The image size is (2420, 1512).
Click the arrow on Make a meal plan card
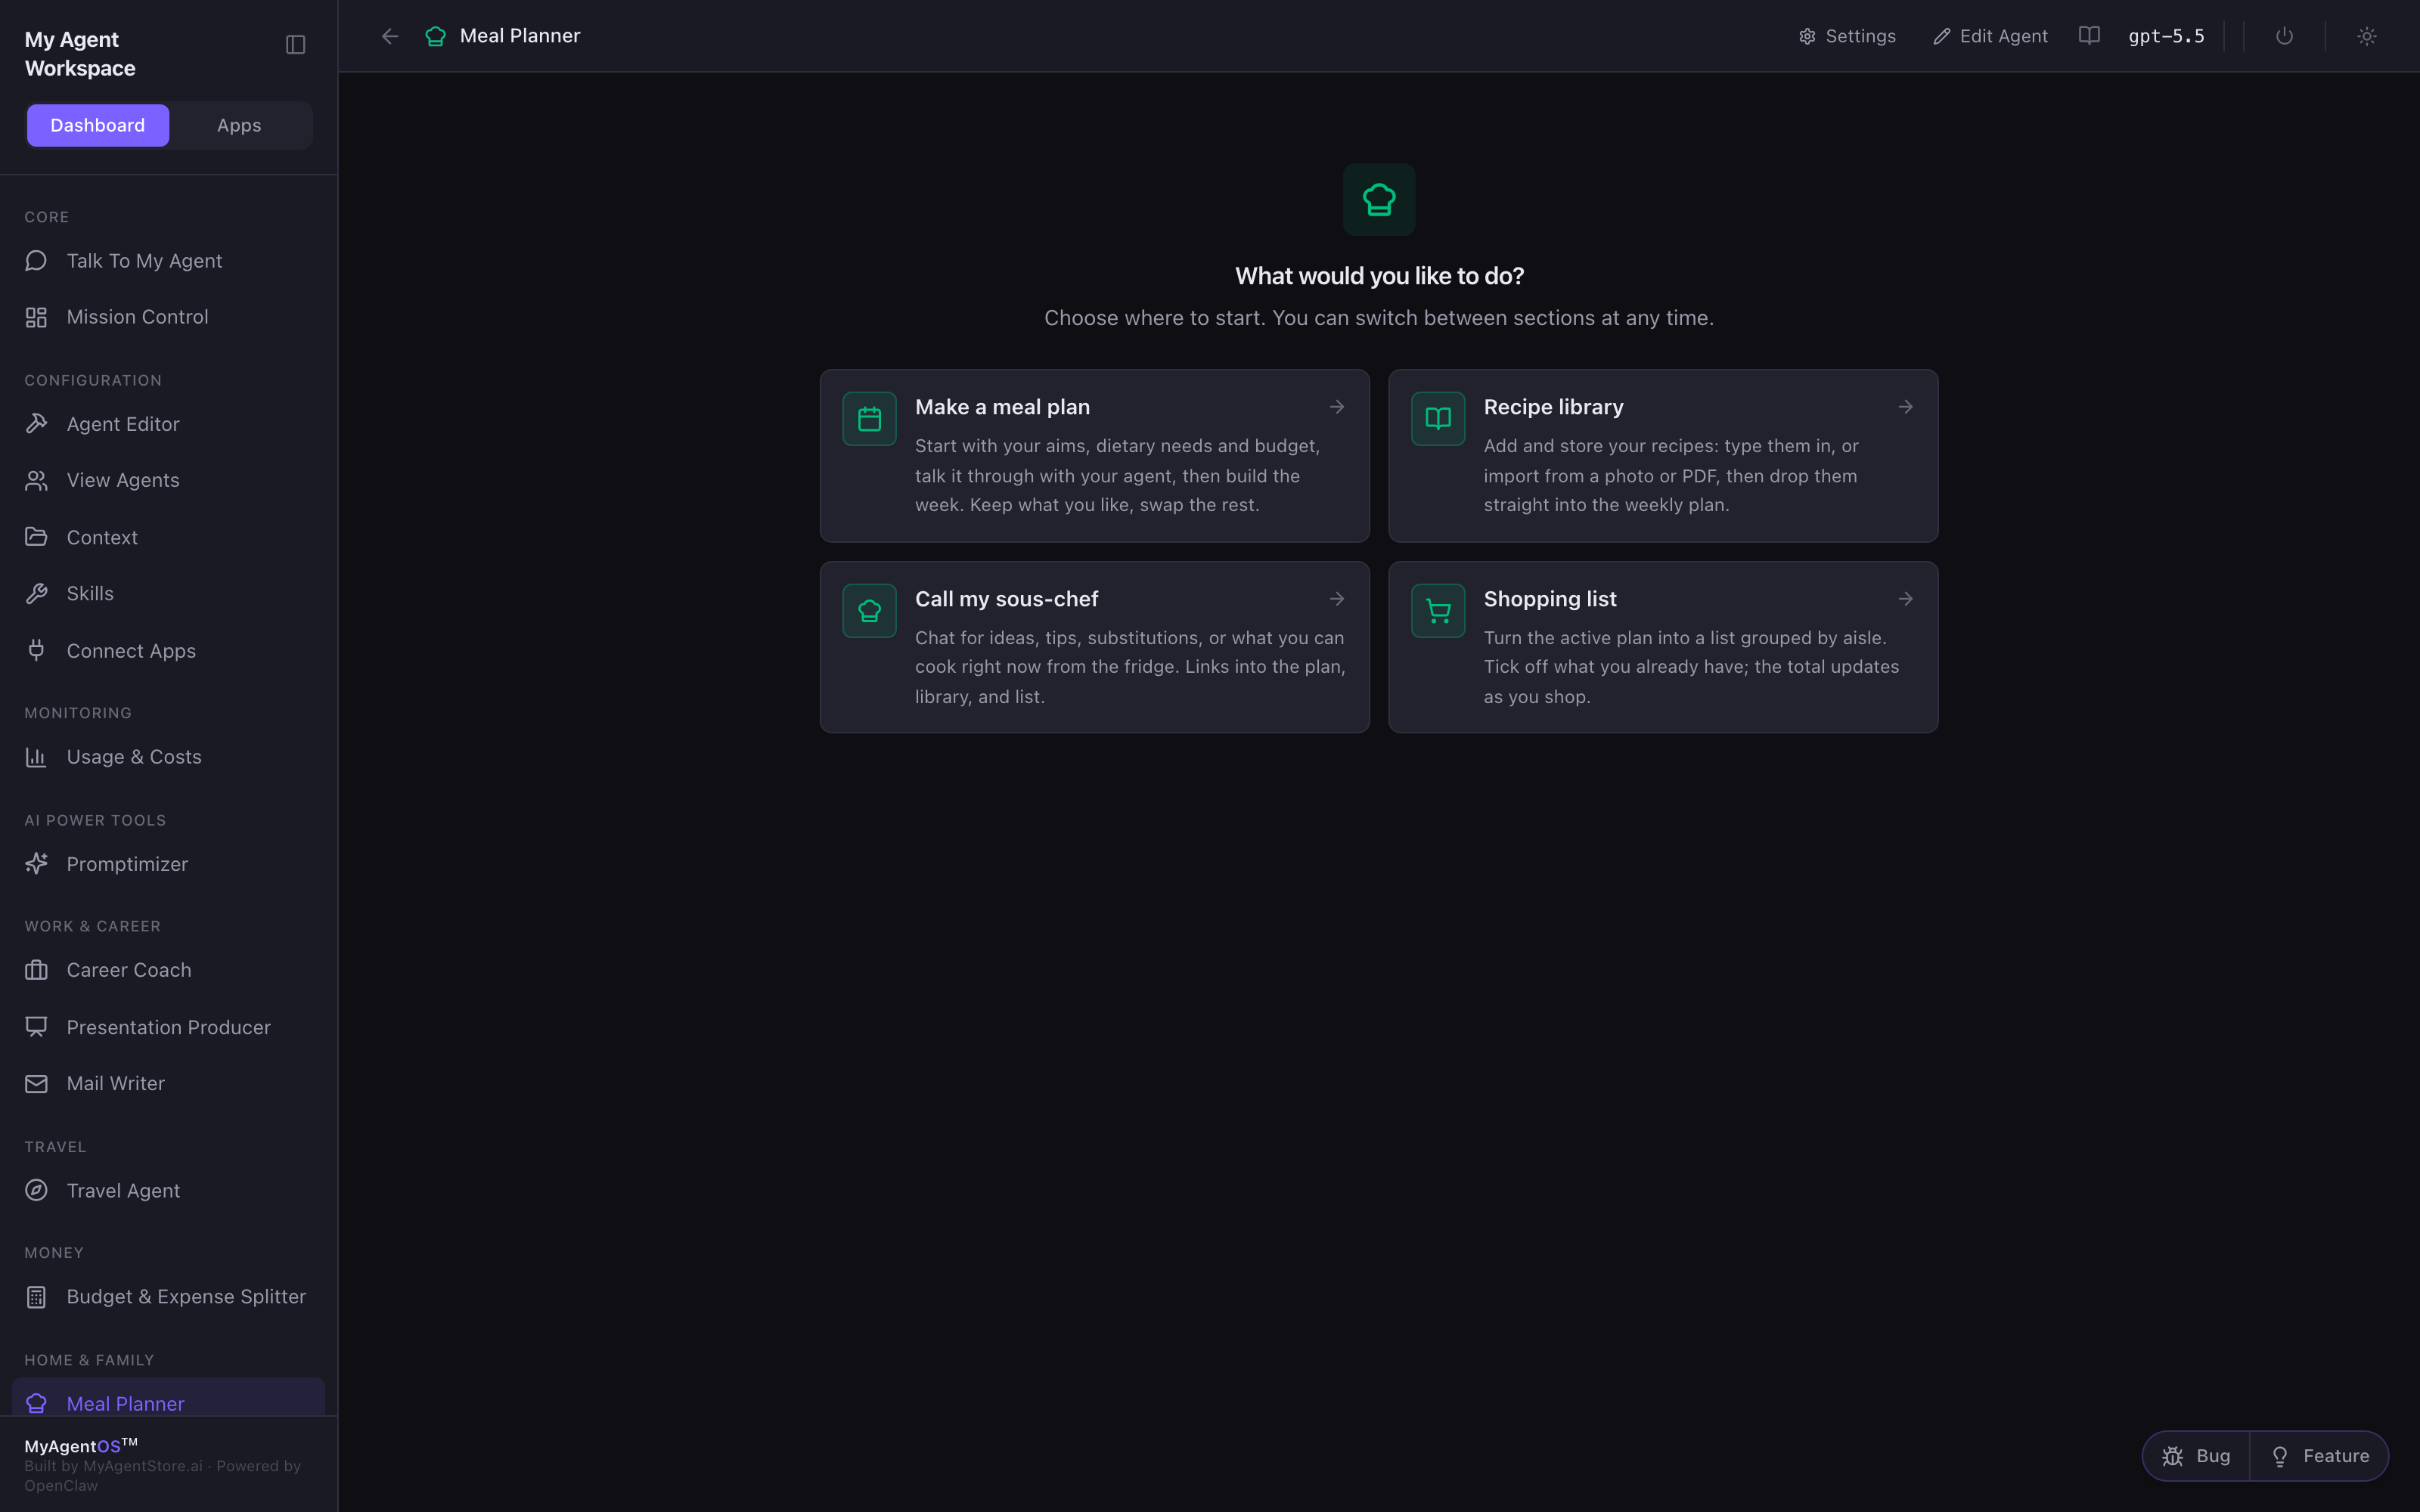(x=1337, y=407)
